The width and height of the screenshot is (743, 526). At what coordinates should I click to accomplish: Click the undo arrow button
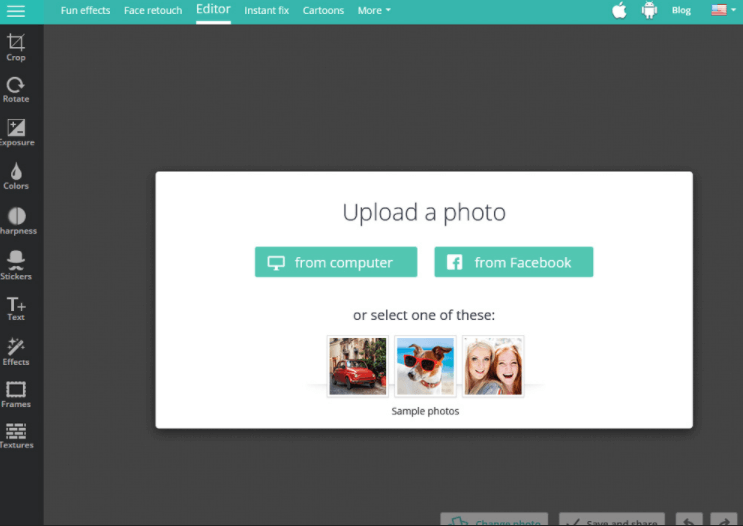(689, 519)
